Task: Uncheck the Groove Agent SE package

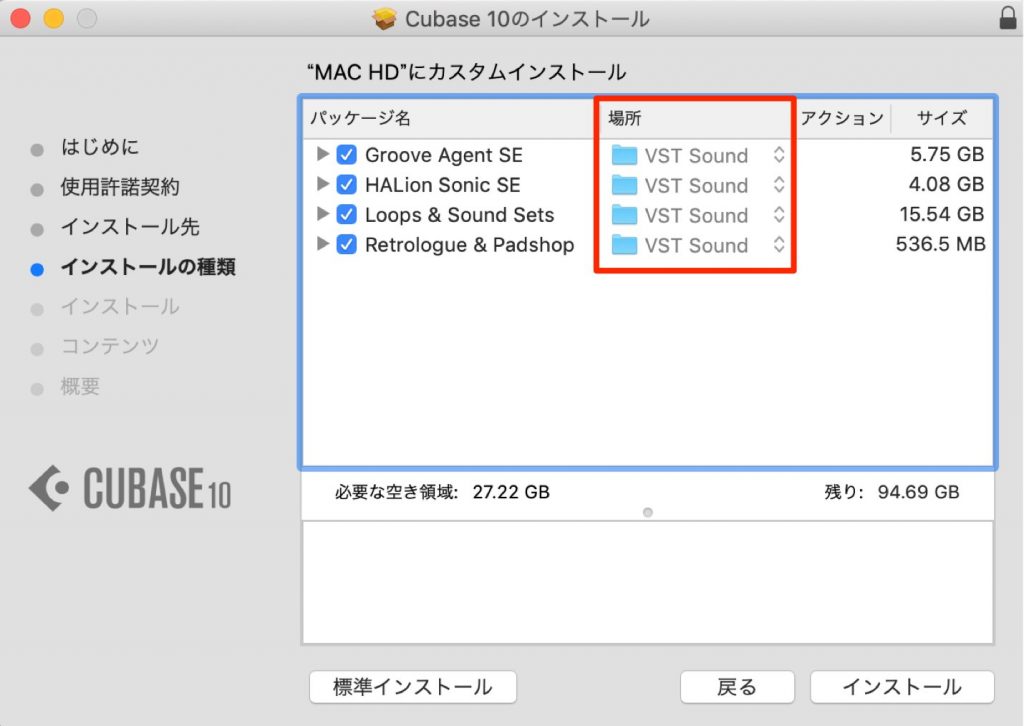Action: [348, 155]
